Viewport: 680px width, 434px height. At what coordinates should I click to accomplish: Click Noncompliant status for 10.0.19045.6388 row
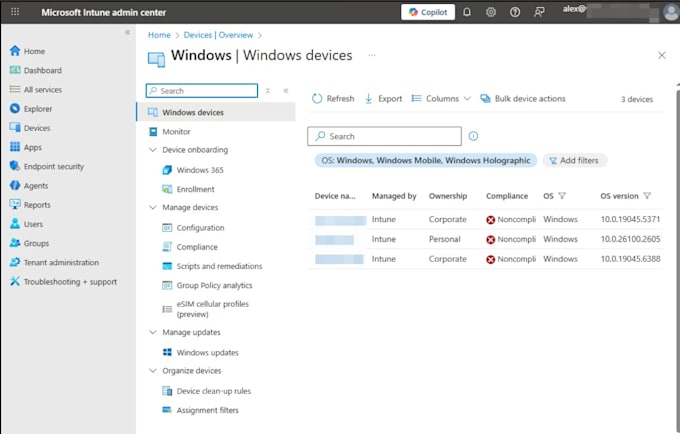pyautogui.click(x=511, y=259)
